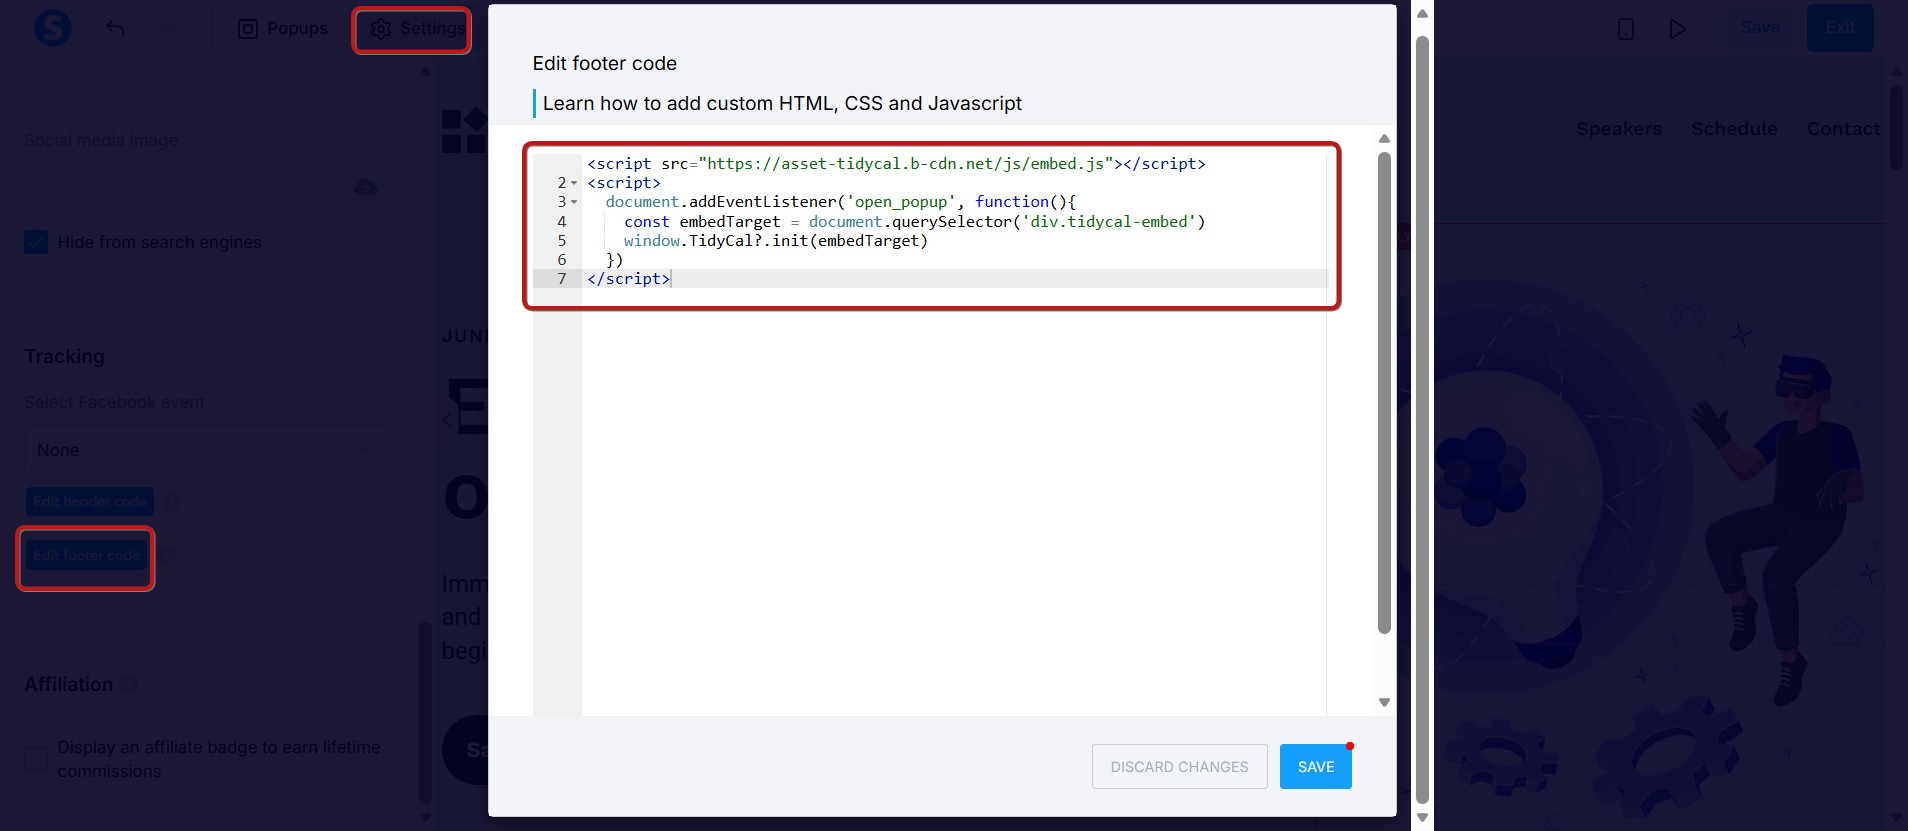The image size is (1908, 831).
Task: Click the social media image upload icon
Action: point(366,187)
